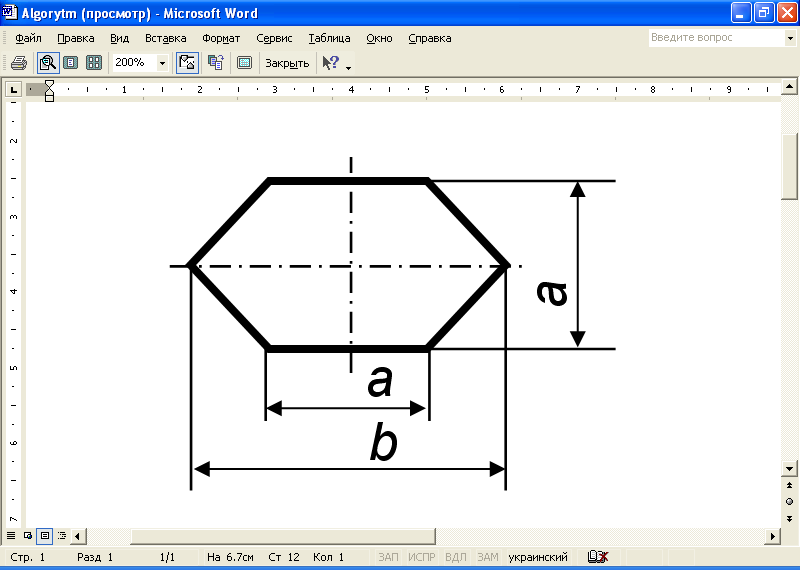Click the 1/1 page count entry
Image resolution: width=800 pixels, height=570 pixels.
pyautogui.click(x=167, y=557)
